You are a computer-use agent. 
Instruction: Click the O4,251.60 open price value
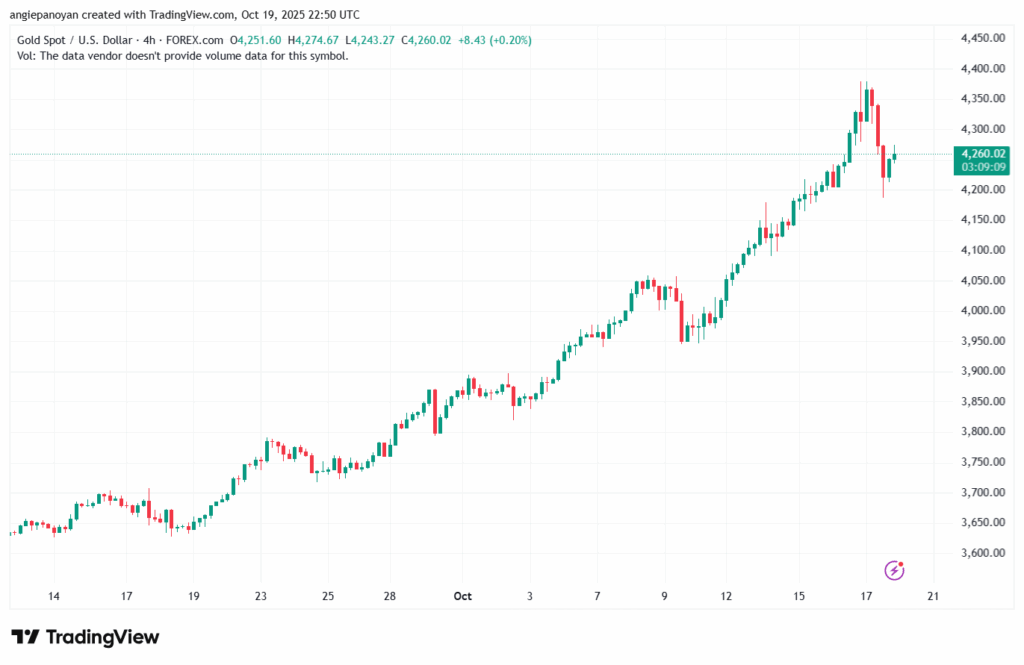[258, 40]
